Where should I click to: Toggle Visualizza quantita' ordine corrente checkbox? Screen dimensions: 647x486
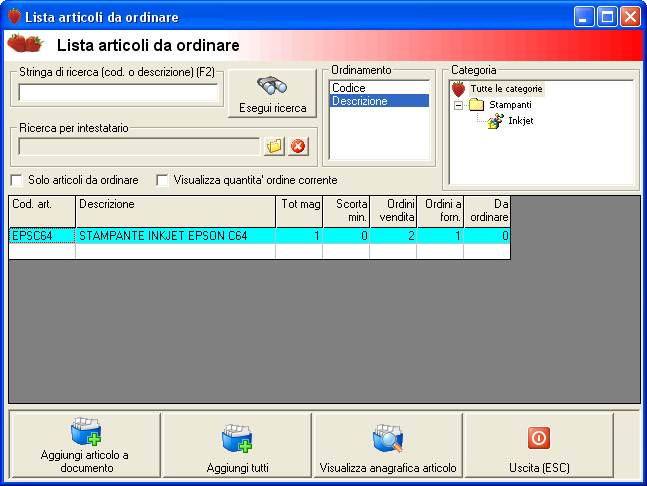[162, 180]
